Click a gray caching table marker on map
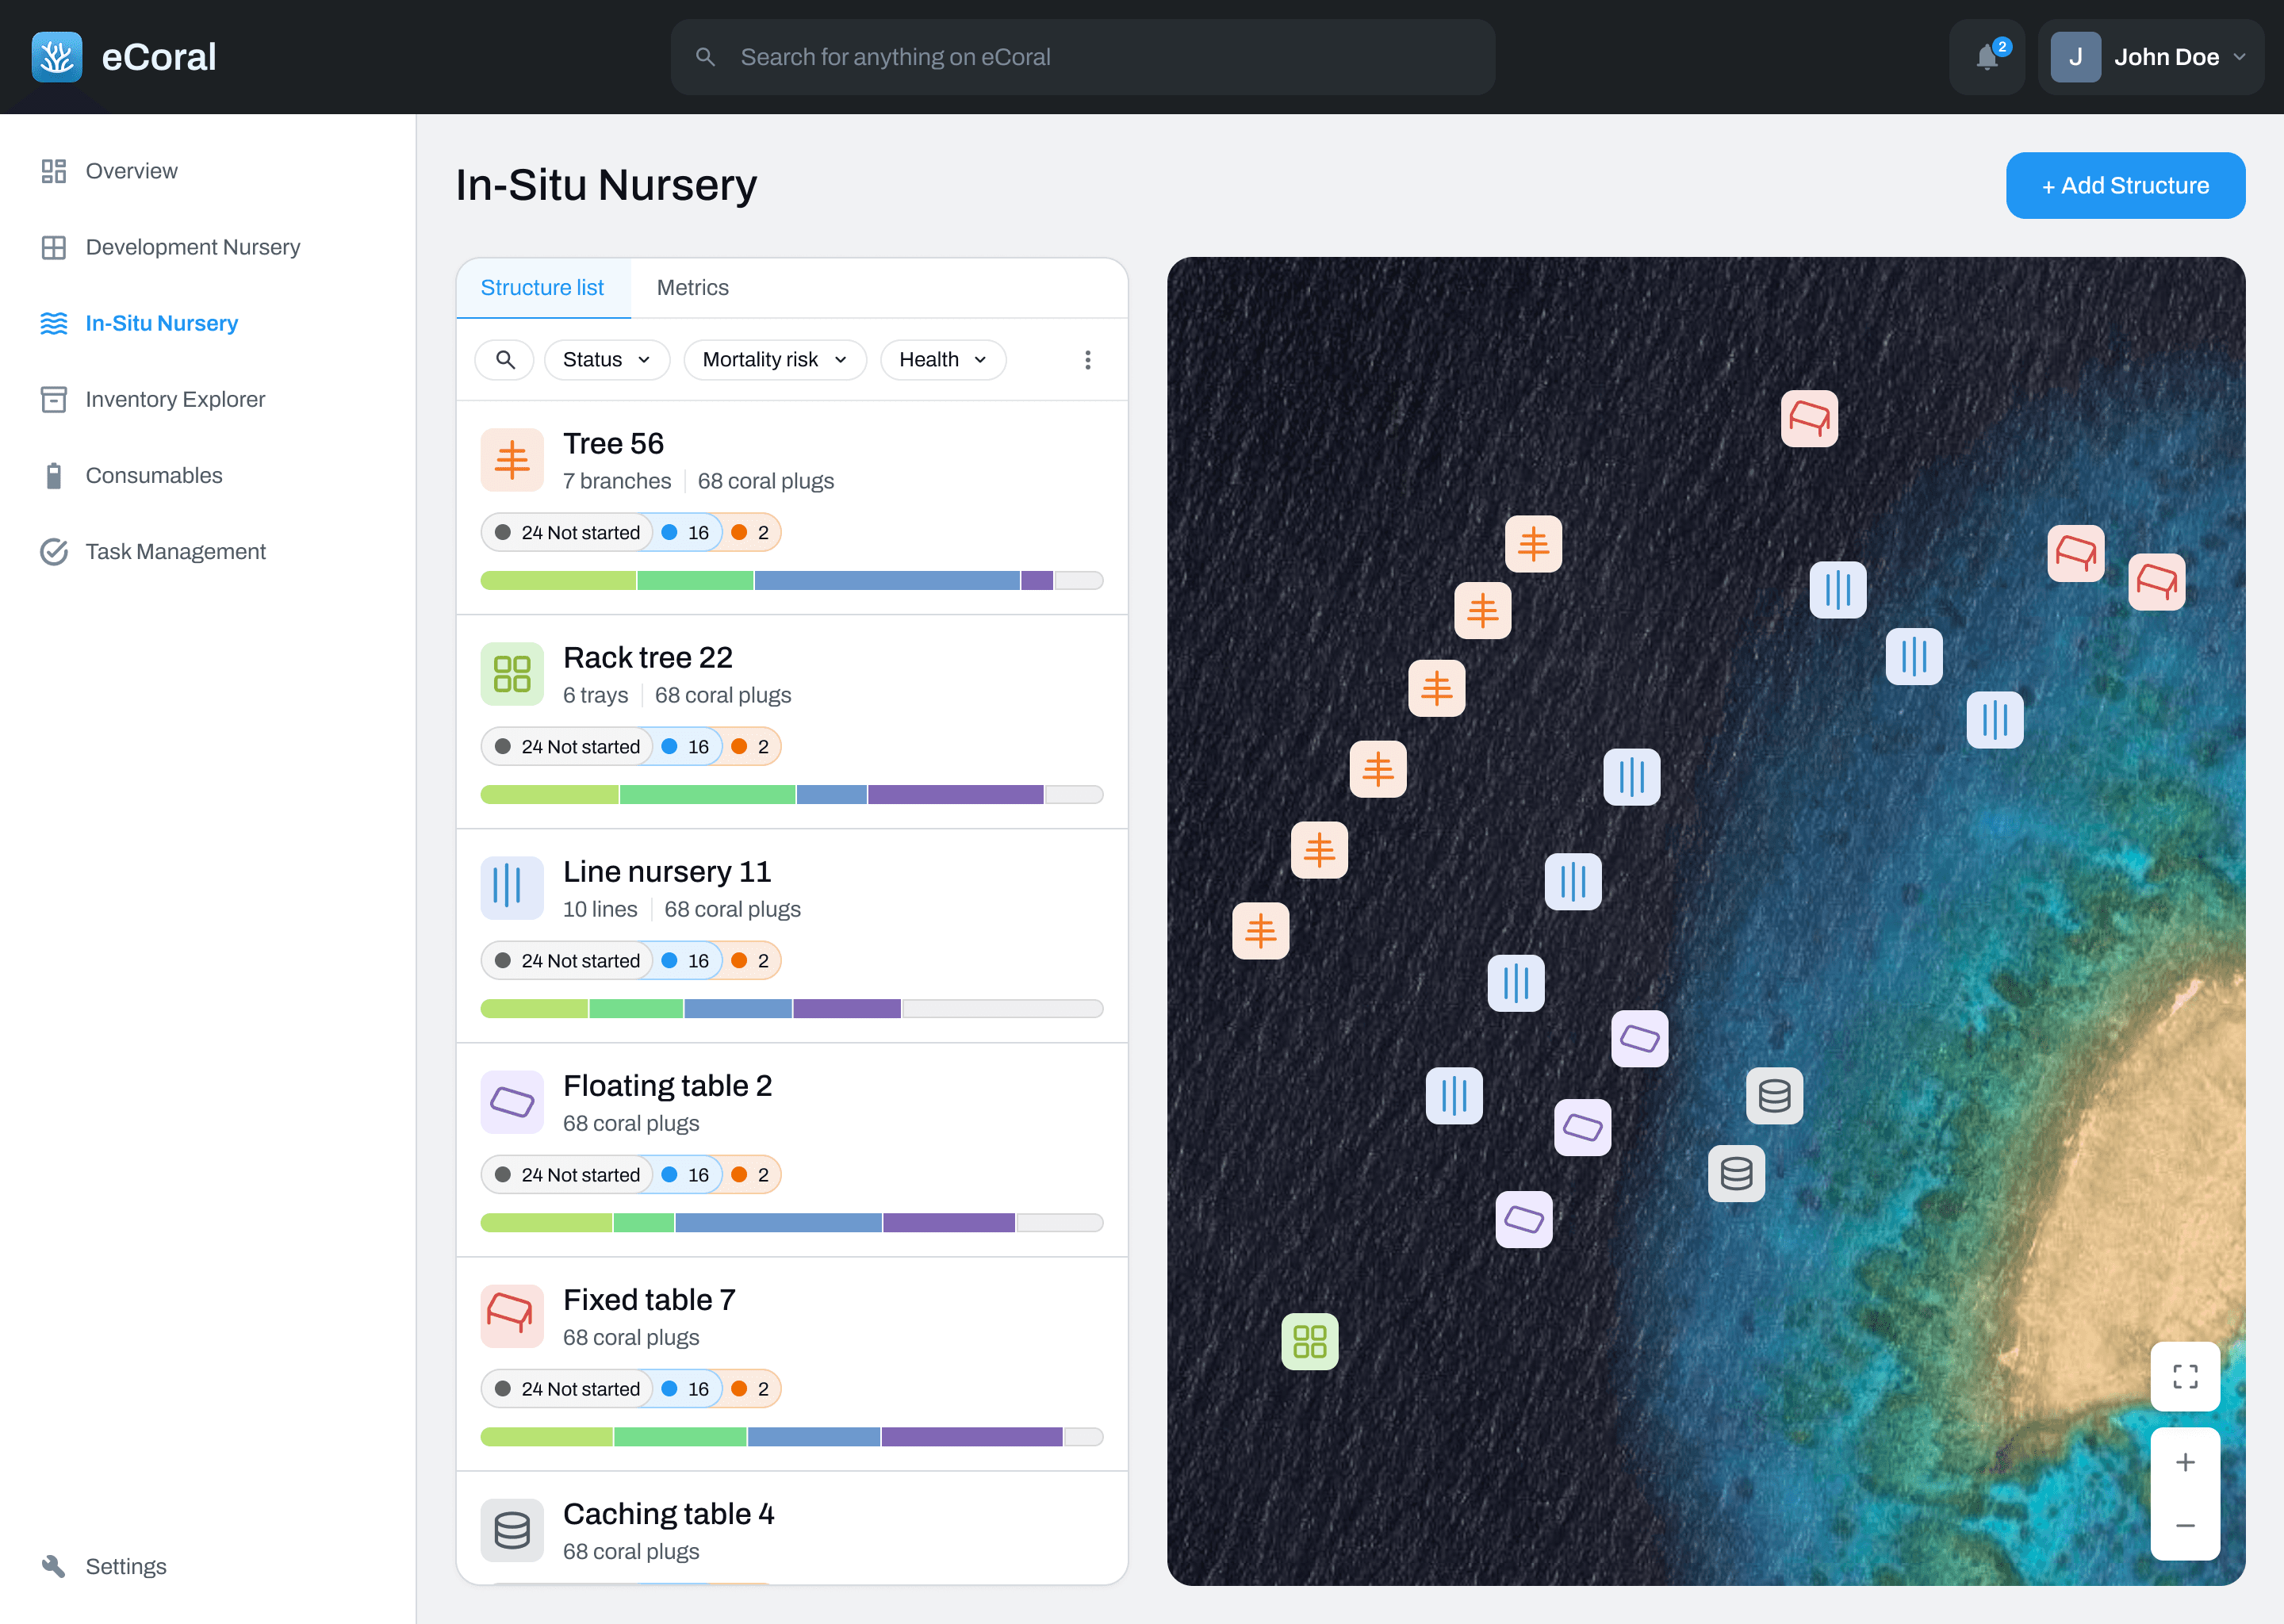2284x1624 pixels. 1774,1095
